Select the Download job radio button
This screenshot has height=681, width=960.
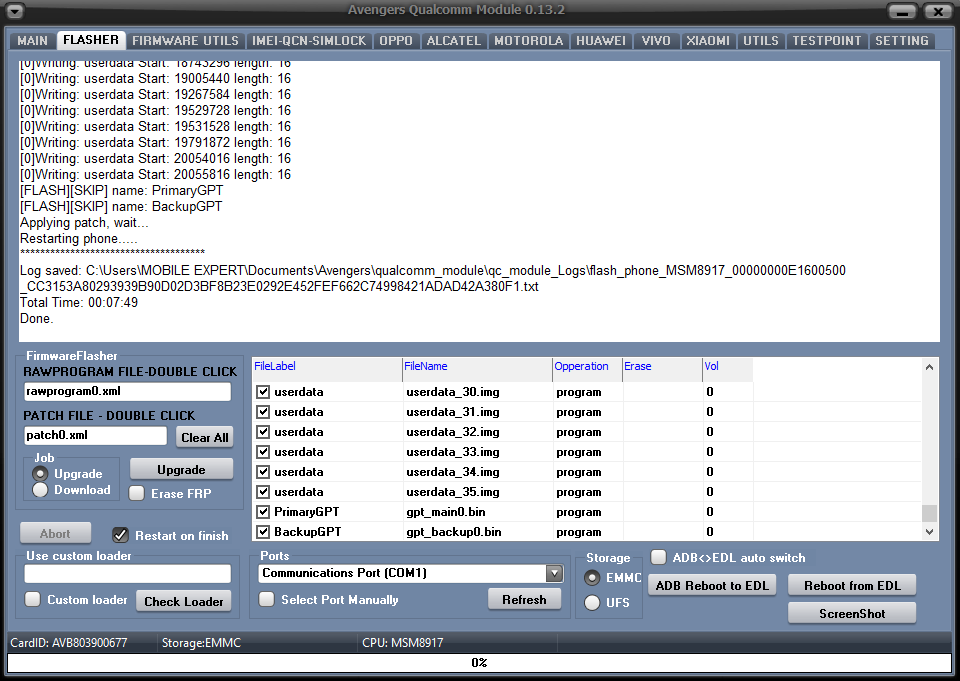point(40,490)
